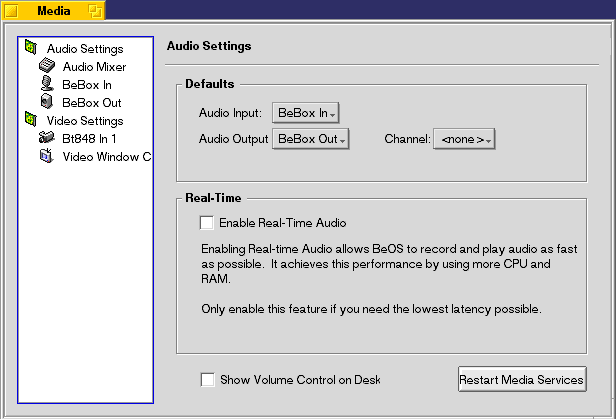616x419 pixels.
Task: Click the zoom box on Media title tab
Action: tap(95, 11)
